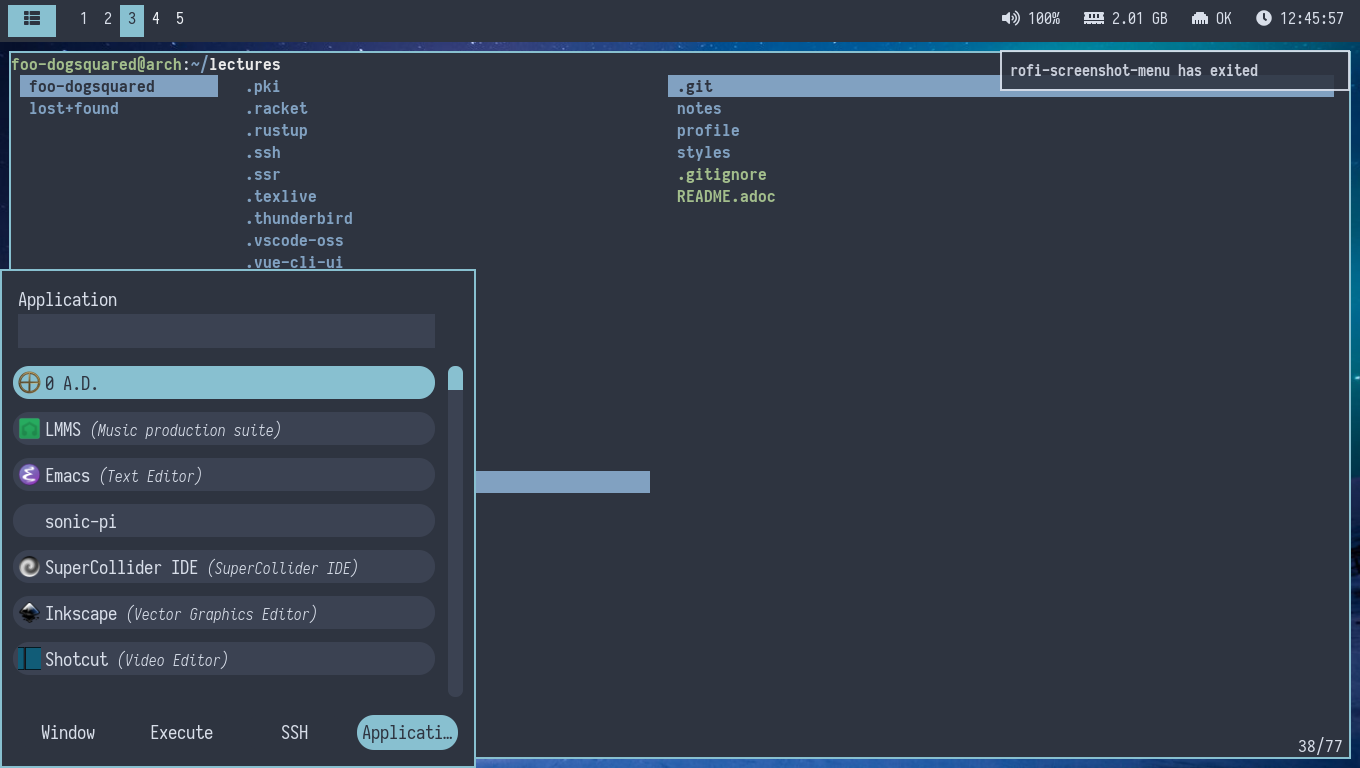Click the speaker volume icon in top bar
The height and width of the screenshot is (768, 1360).
[1010, 18]
